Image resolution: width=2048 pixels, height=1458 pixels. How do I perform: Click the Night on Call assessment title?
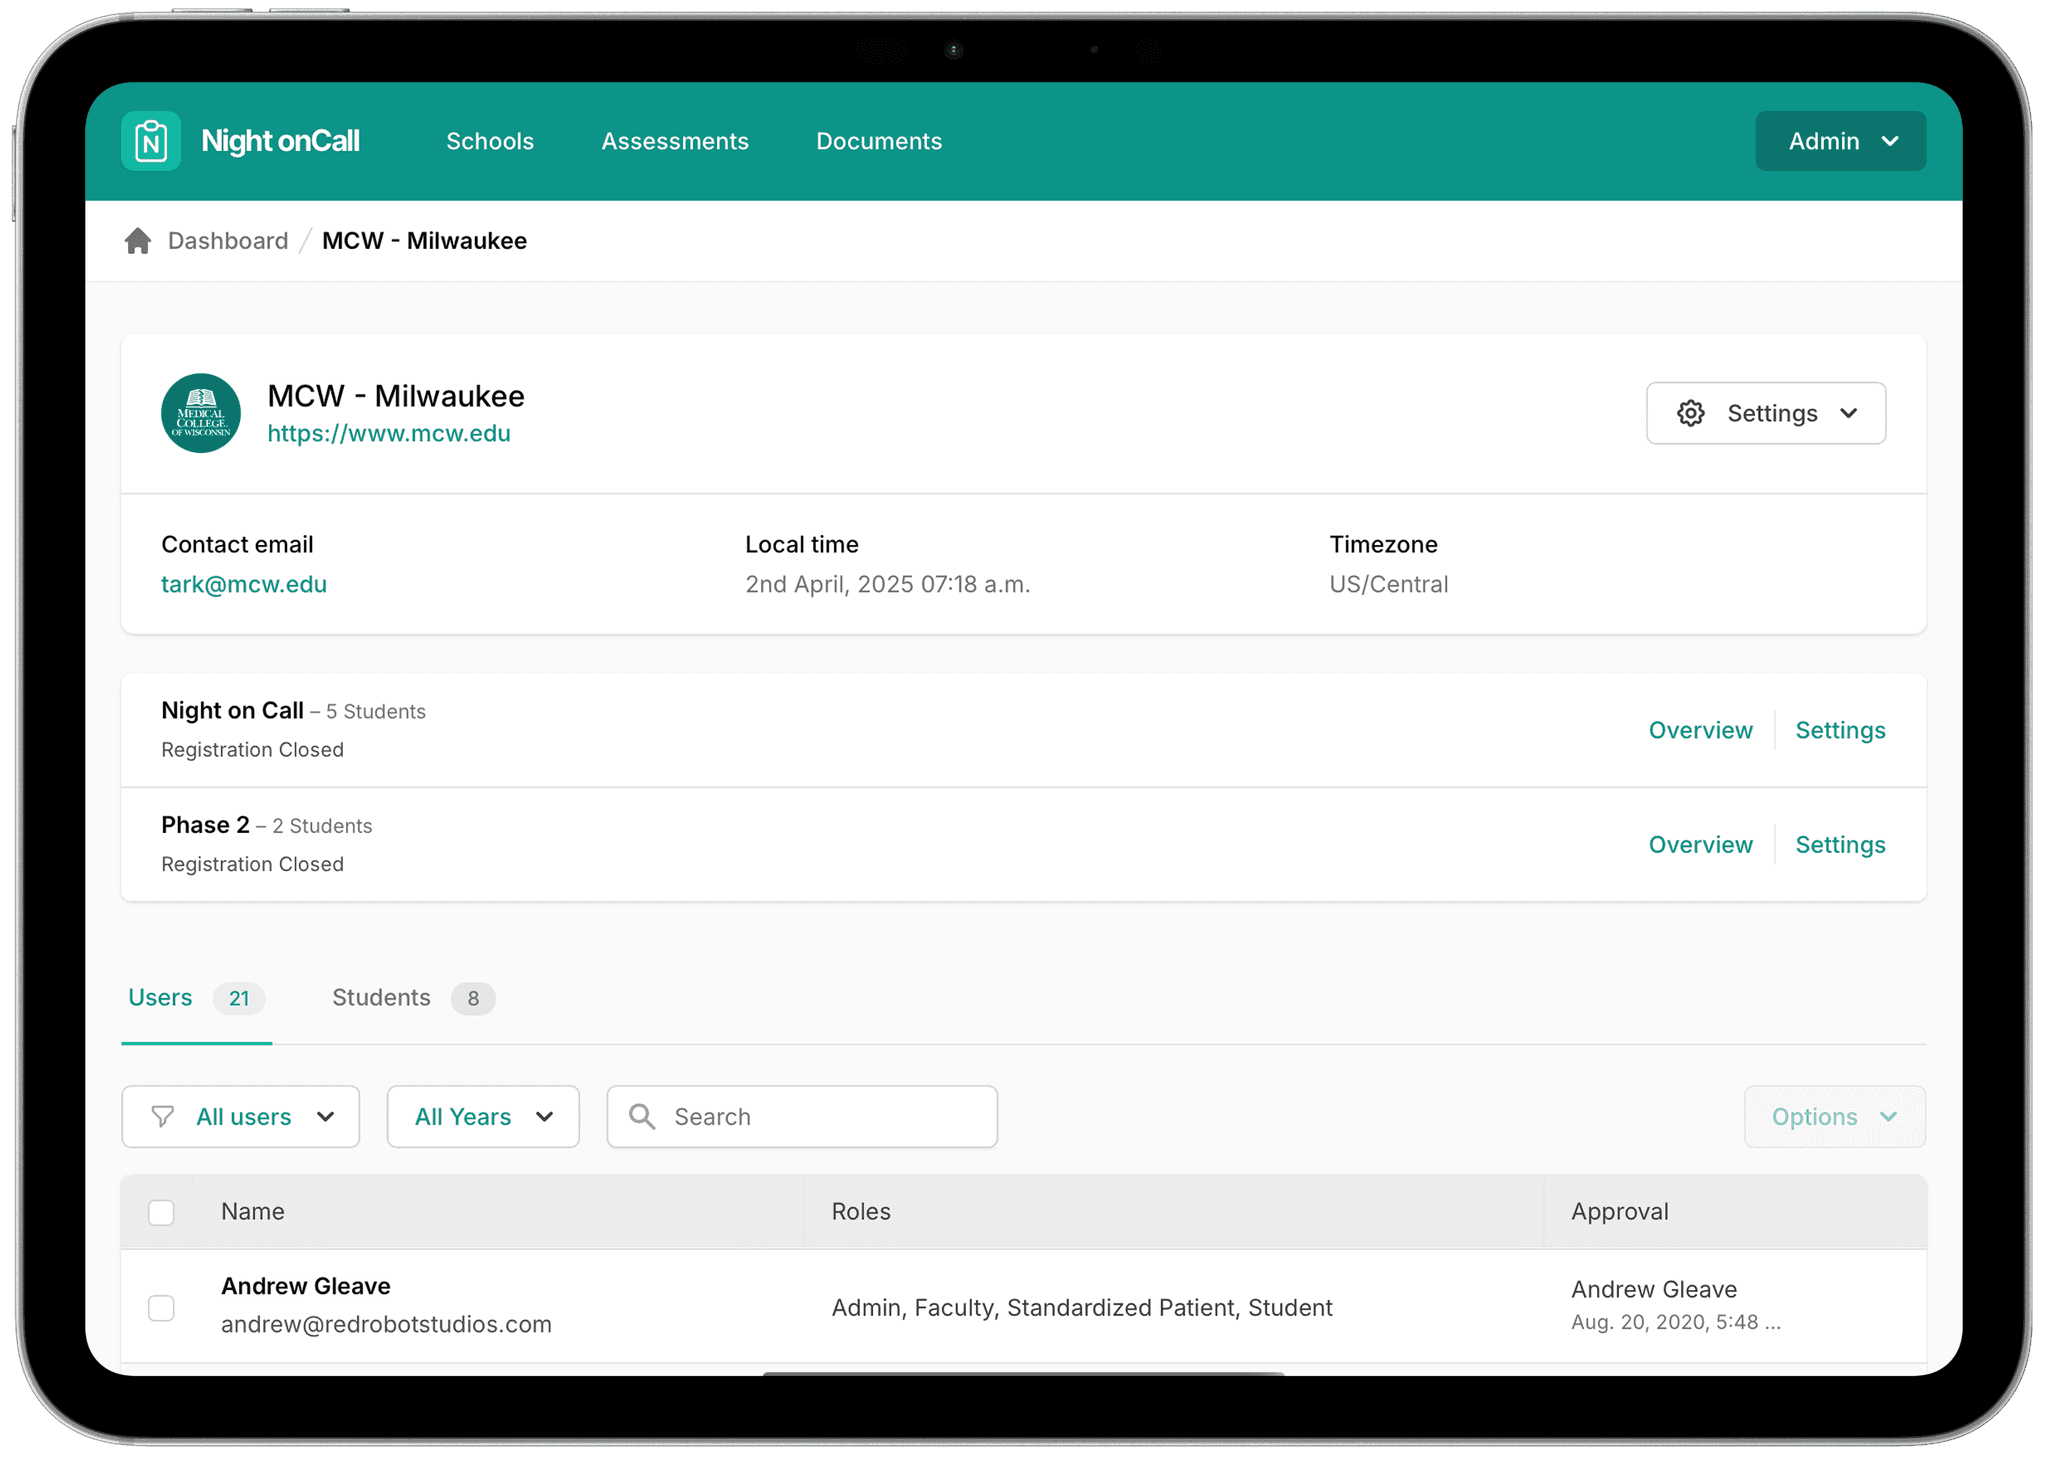coord(232,710)
